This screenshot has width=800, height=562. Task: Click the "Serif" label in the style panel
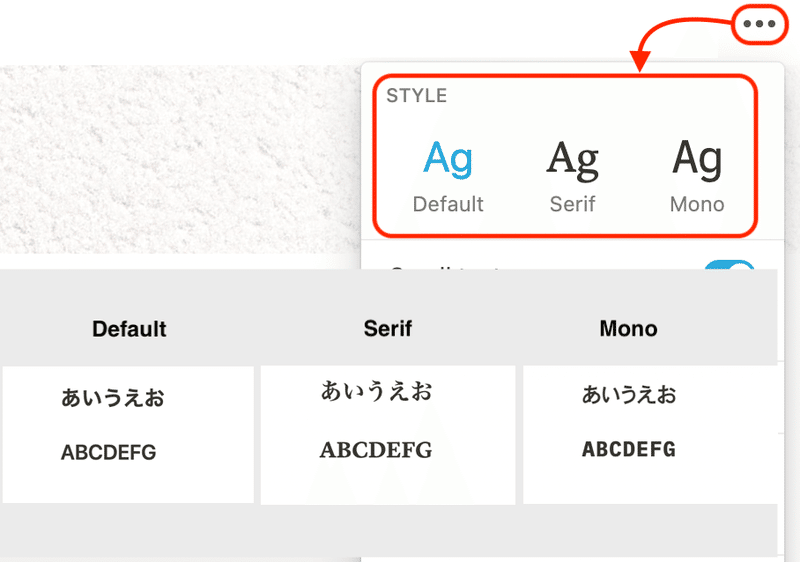click(572, 204)
